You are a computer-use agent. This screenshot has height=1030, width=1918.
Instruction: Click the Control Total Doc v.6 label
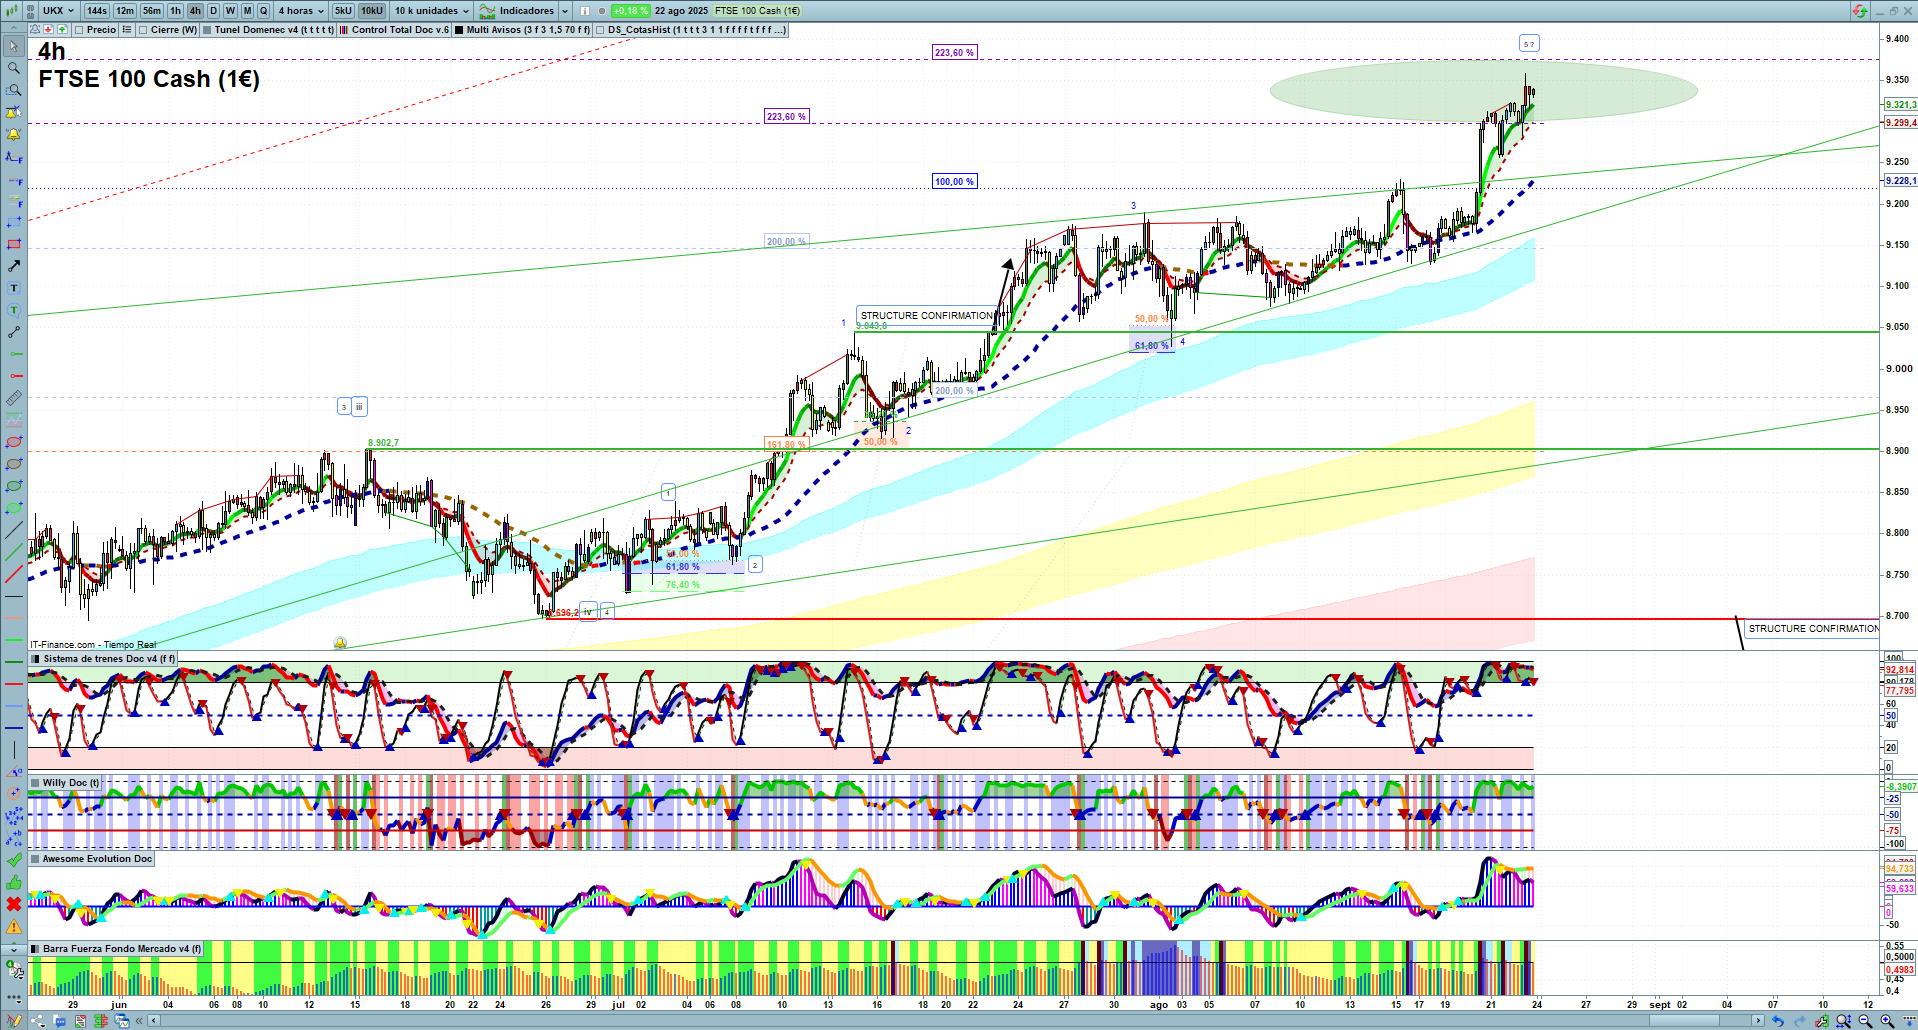(x=400, y=30)
